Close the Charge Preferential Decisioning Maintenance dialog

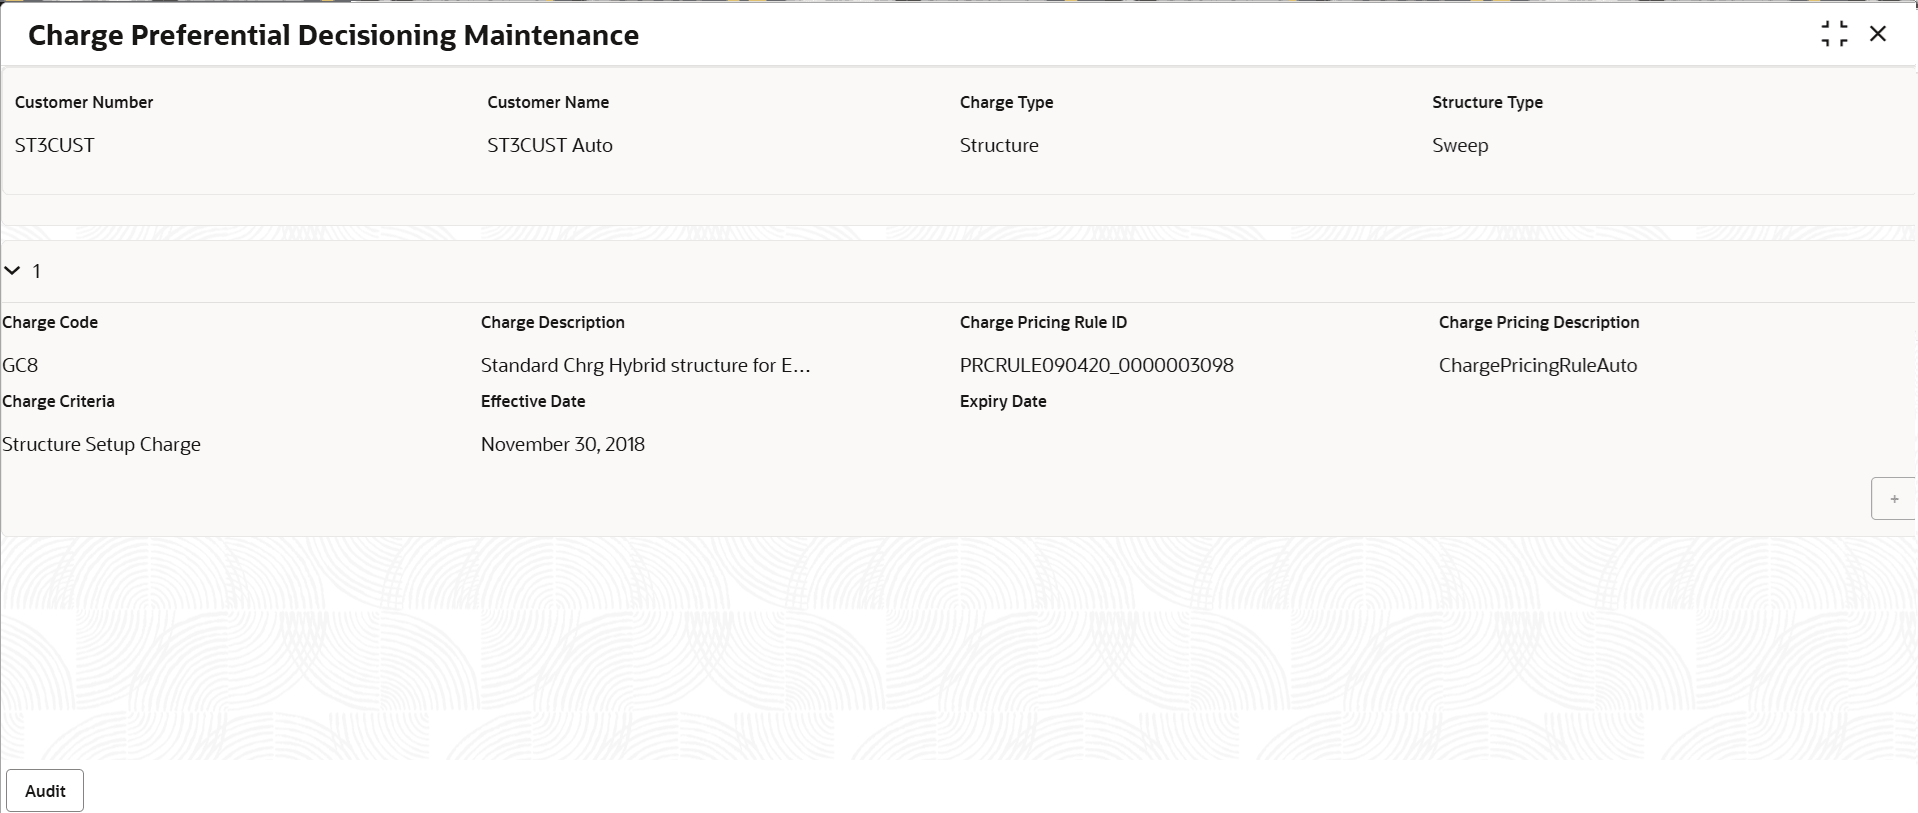click(x=1878, y=34)
